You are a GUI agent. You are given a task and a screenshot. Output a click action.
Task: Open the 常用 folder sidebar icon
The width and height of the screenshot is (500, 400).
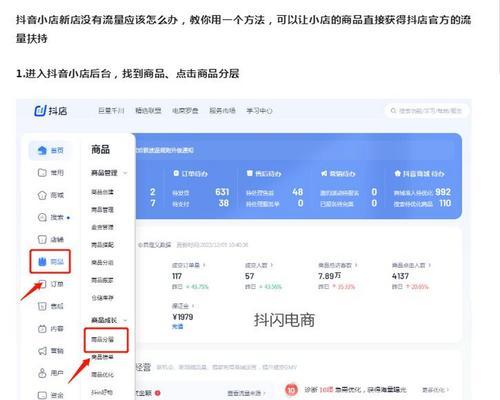[x=42, y=173]
